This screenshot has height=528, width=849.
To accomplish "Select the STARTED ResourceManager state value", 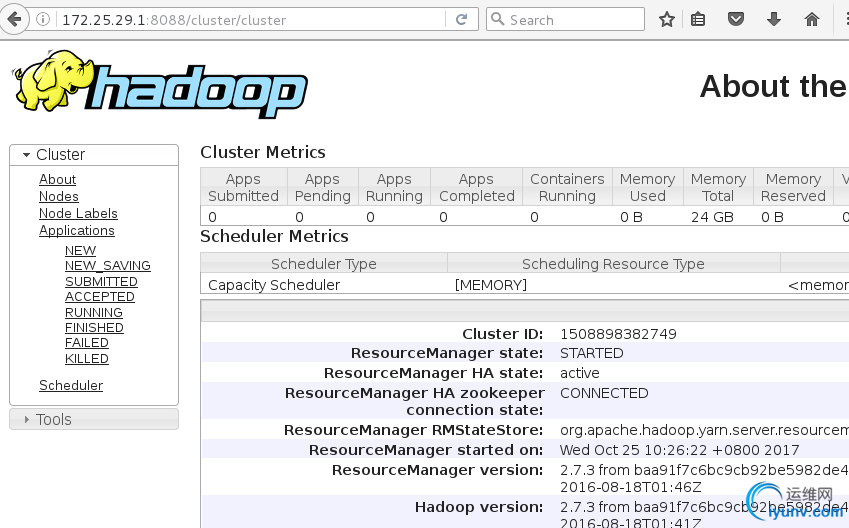I will (592, 353).
